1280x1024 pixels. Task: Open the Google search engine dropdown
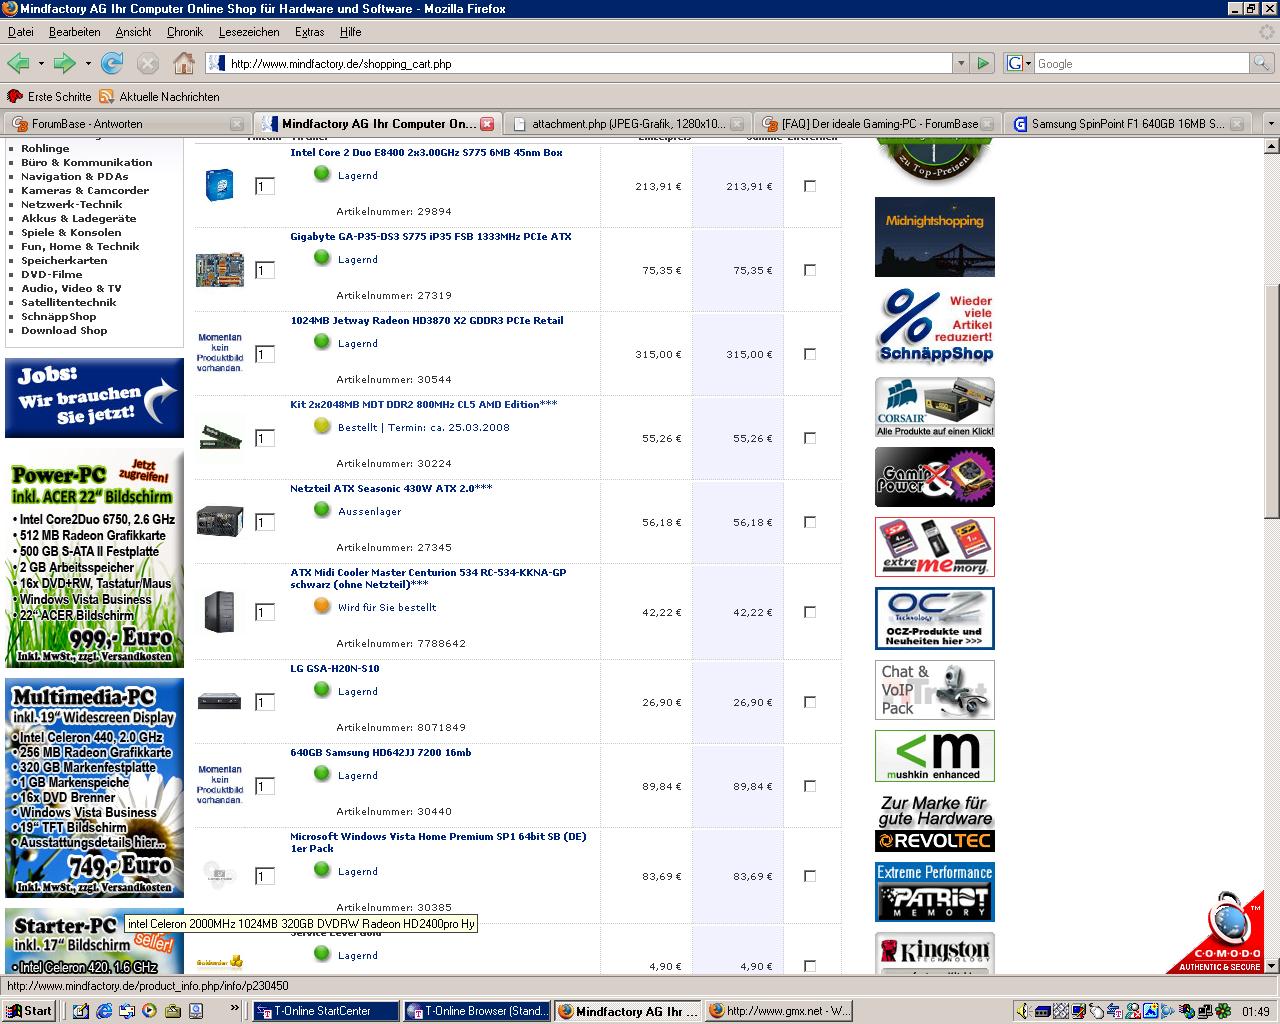click(1018, 63)
